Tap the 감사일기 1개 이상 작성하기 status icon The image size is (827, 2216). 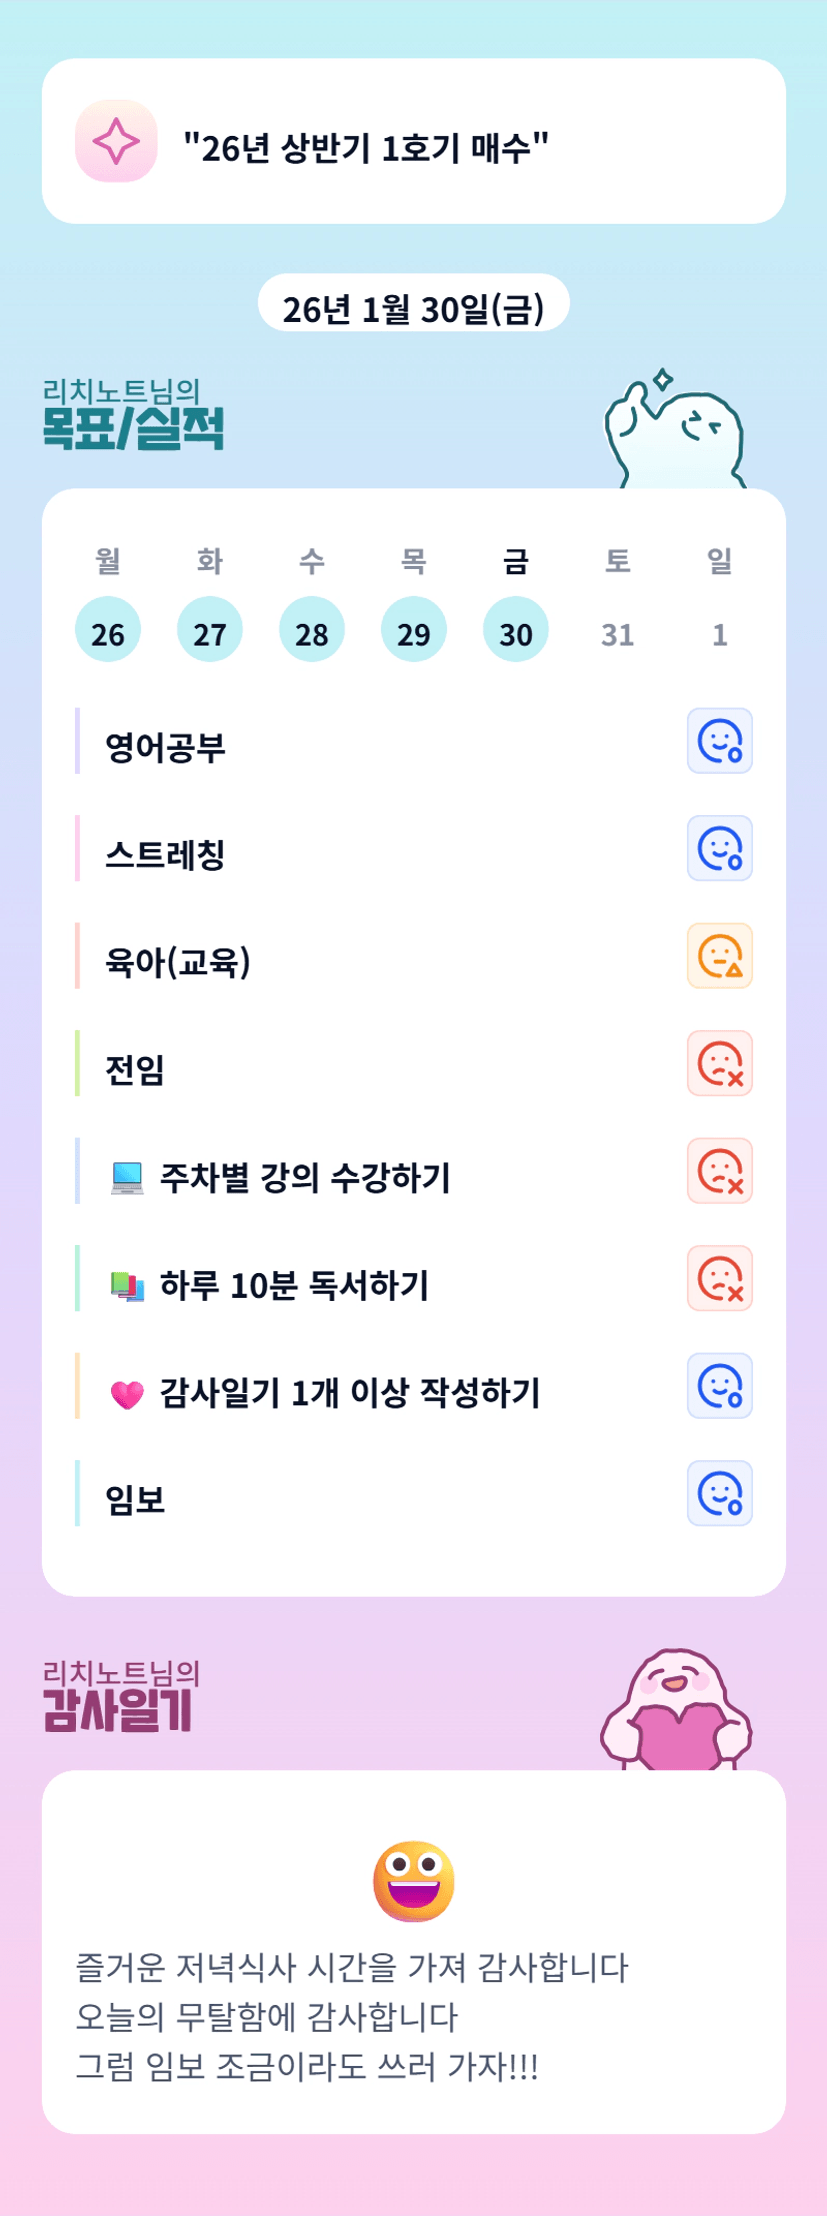(719, 1386)
